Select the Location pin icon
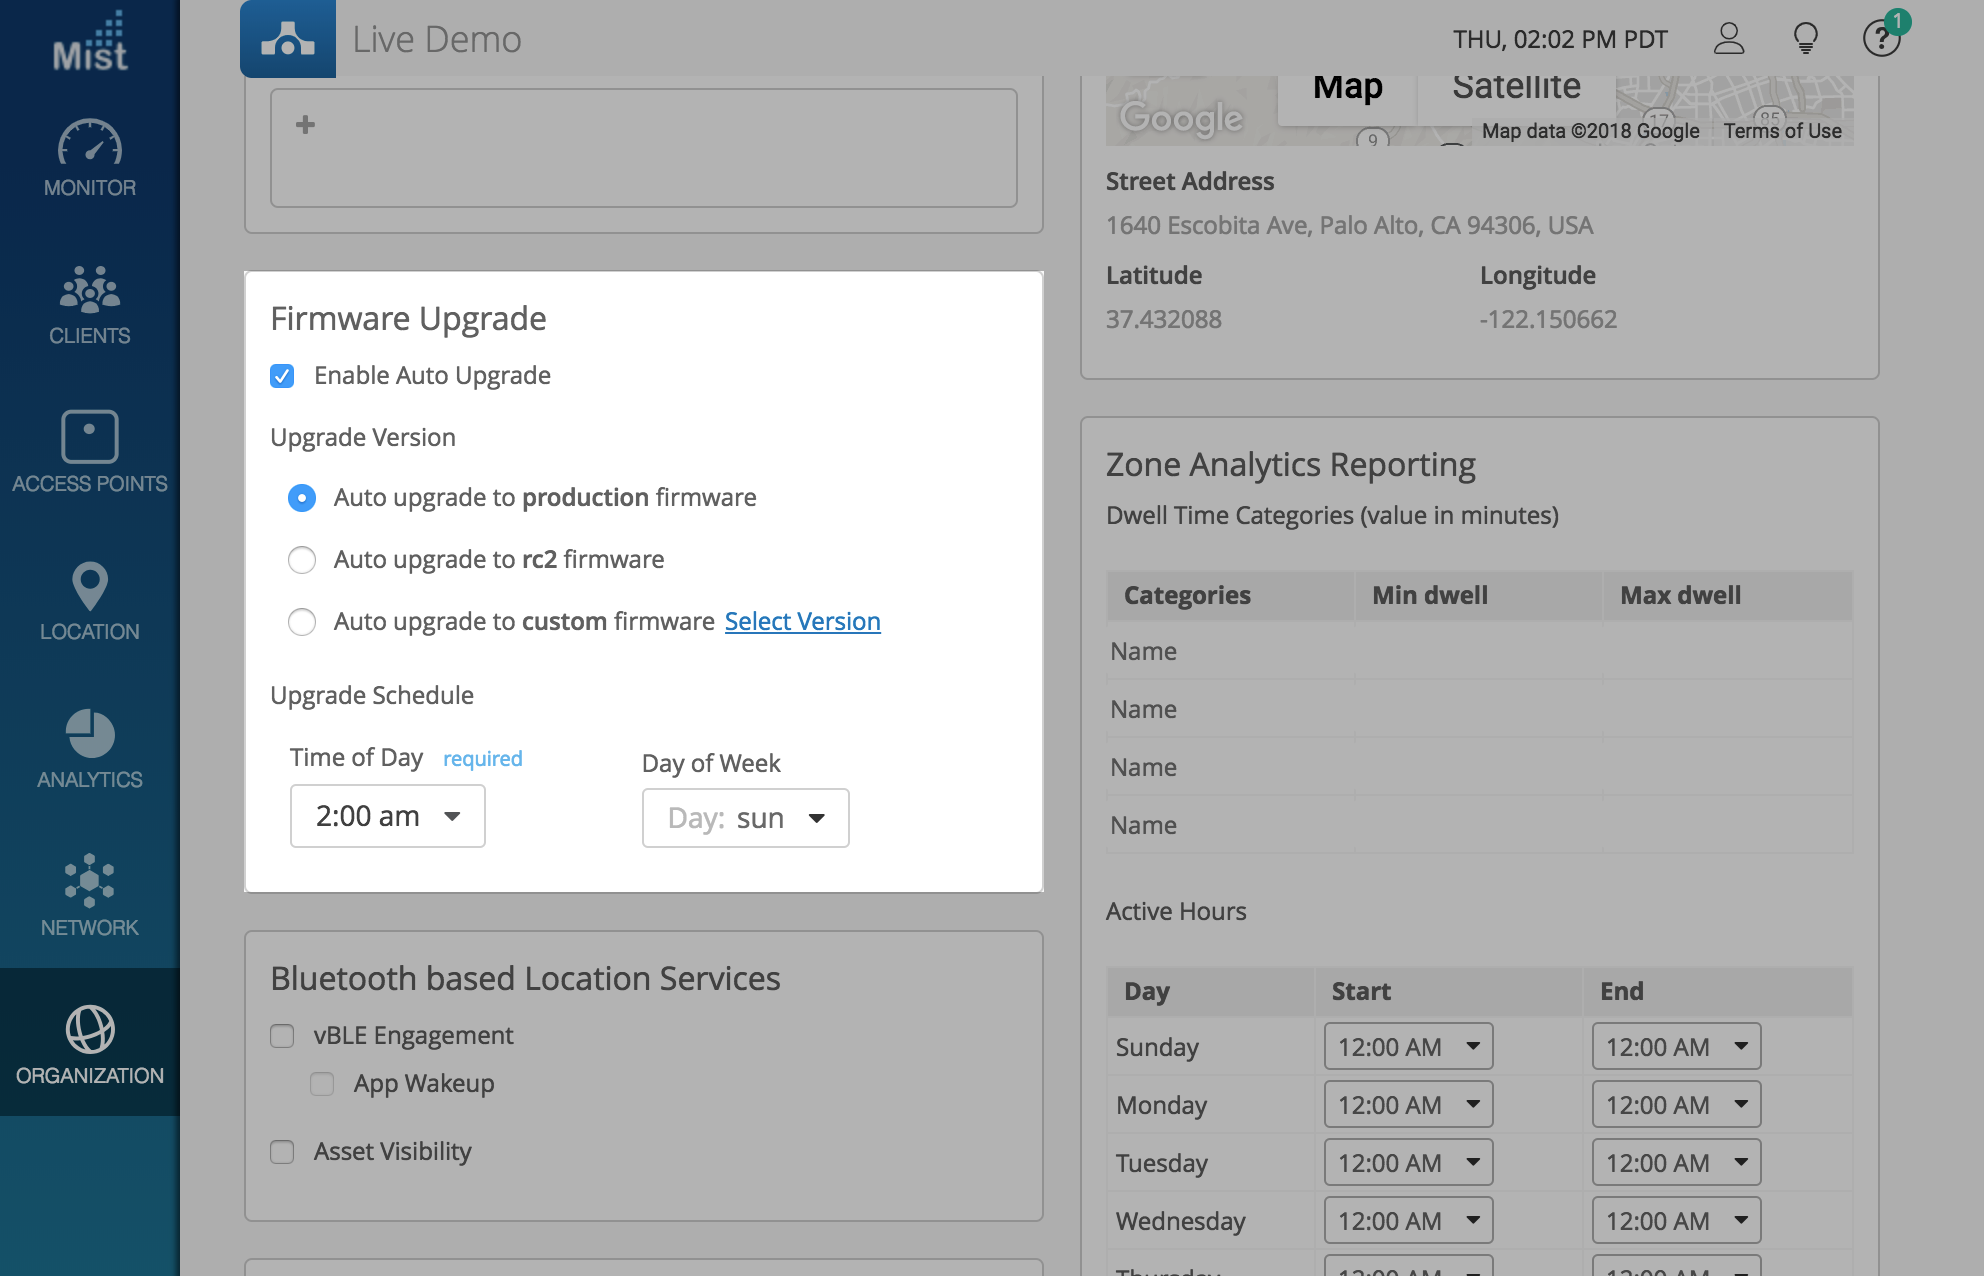Screen dimensions: 1984x1276 coord(89,586)
